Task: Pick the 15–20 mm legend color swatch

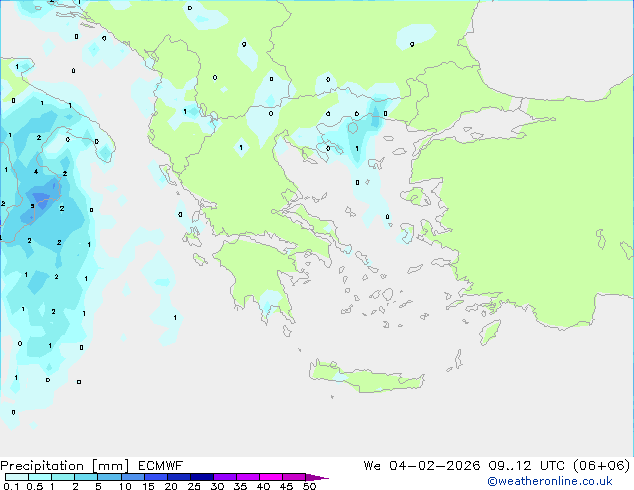Action: 155,477
